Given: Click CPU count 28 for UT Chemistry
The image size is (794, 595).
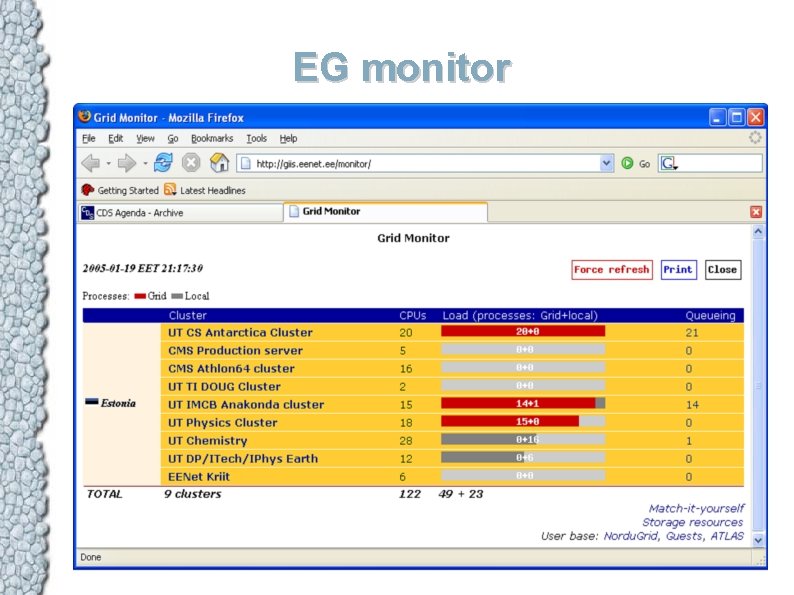Looking at the screenshot, I should click(x=406, y=441).
